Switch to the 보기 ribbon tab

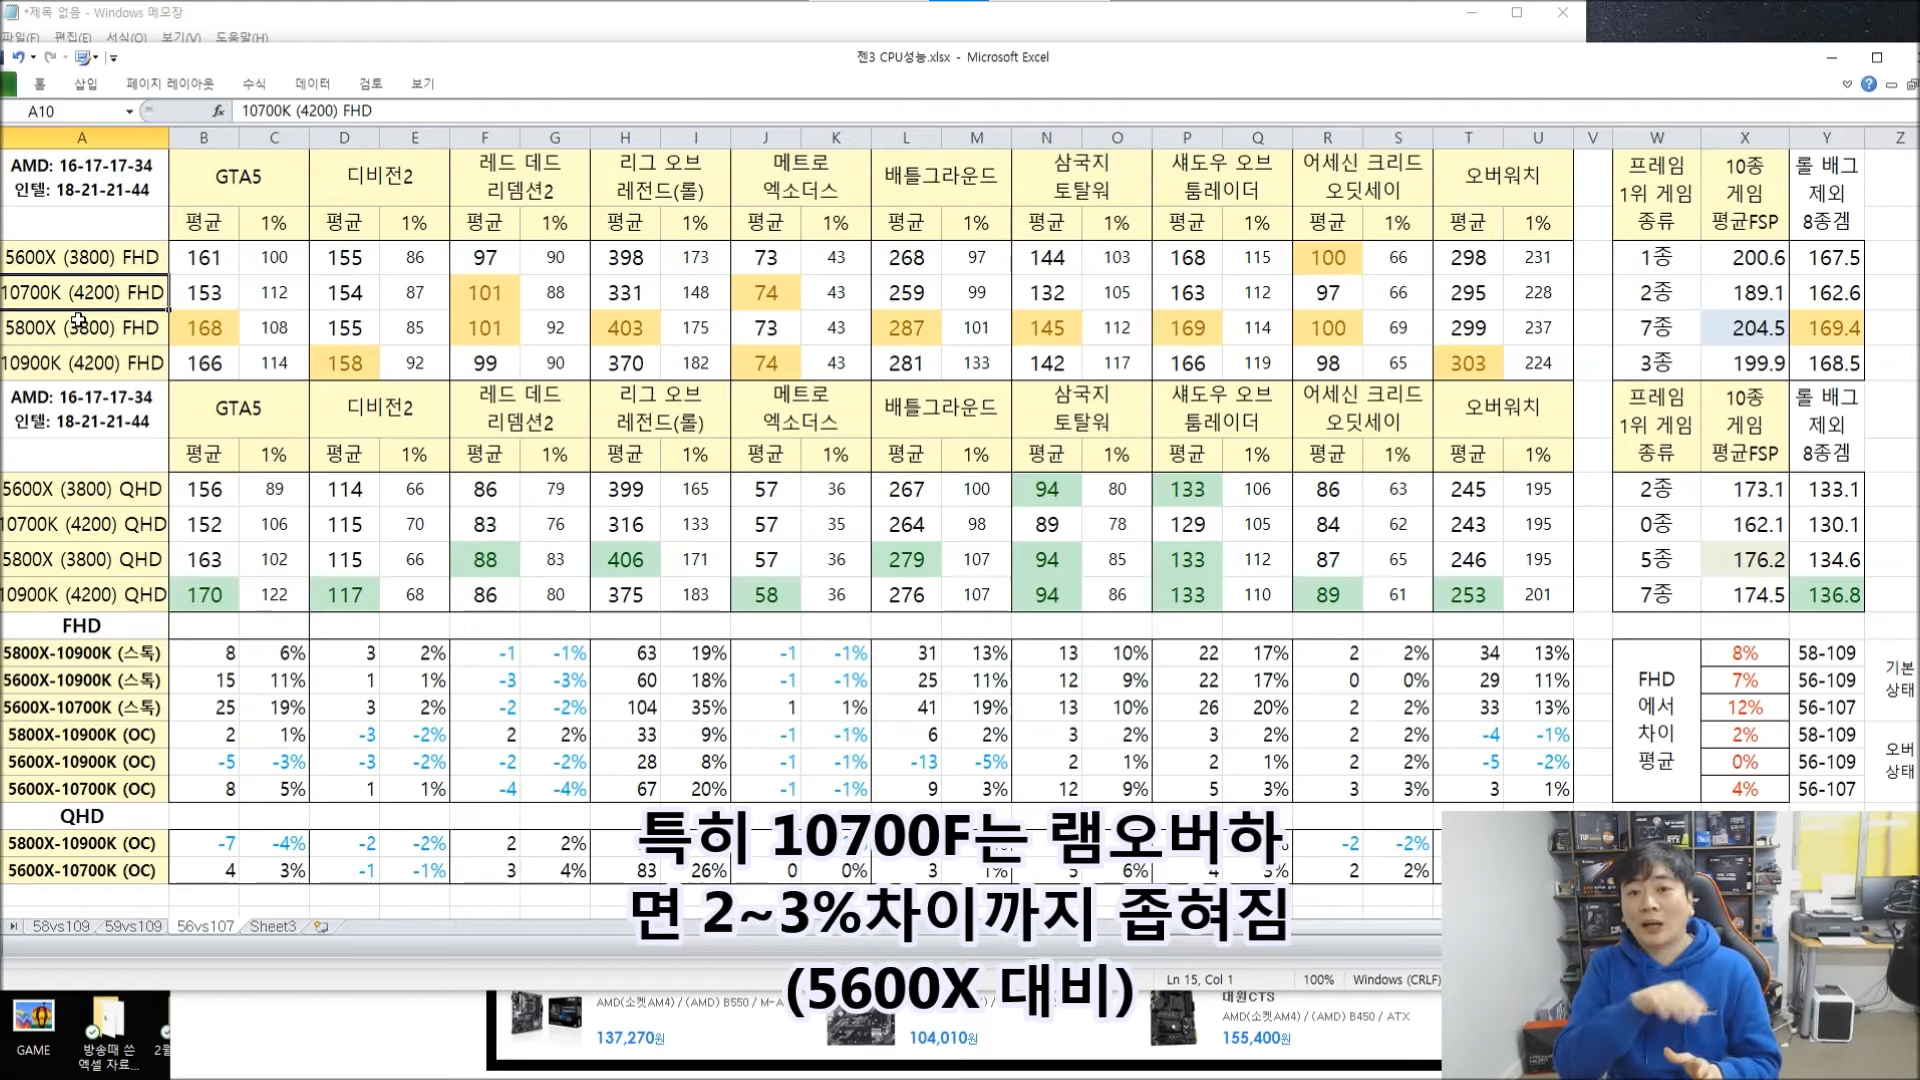click(423, 84)
